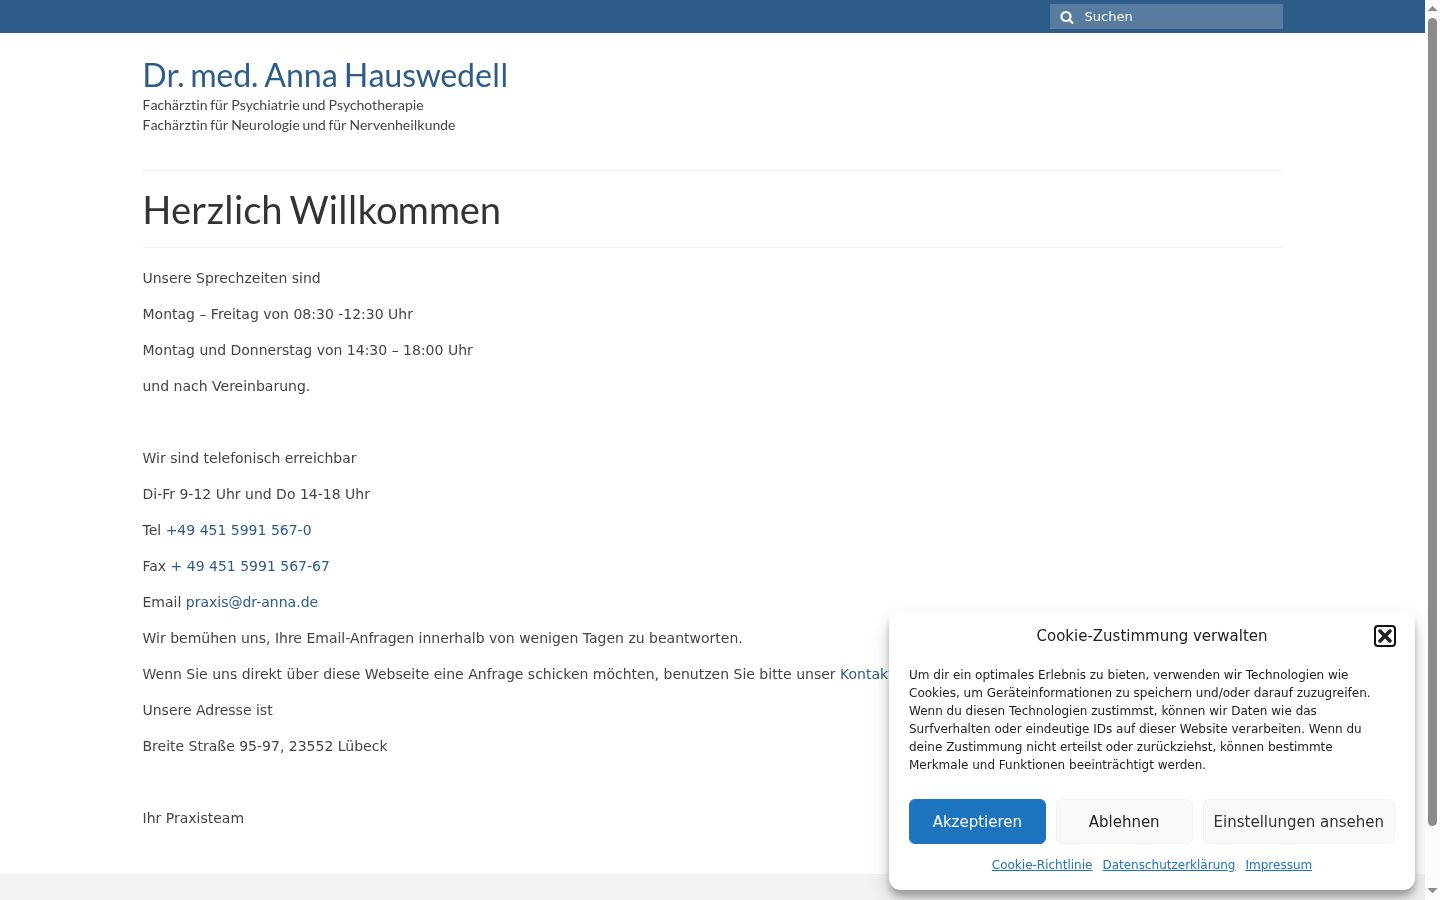Click the vertical page scrollbar thumb
This screenshot has width=1440, height=900.
tap(1432, 420)
